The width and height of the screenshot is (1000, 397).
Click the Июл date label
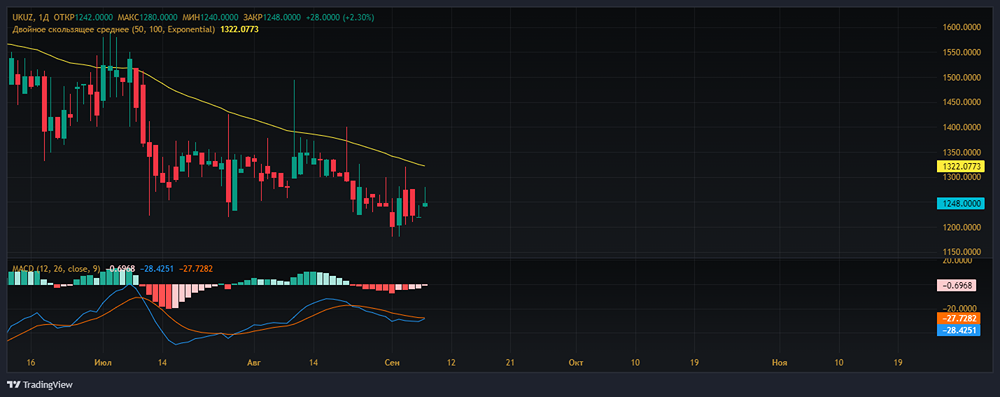click(x=103, y=362)
